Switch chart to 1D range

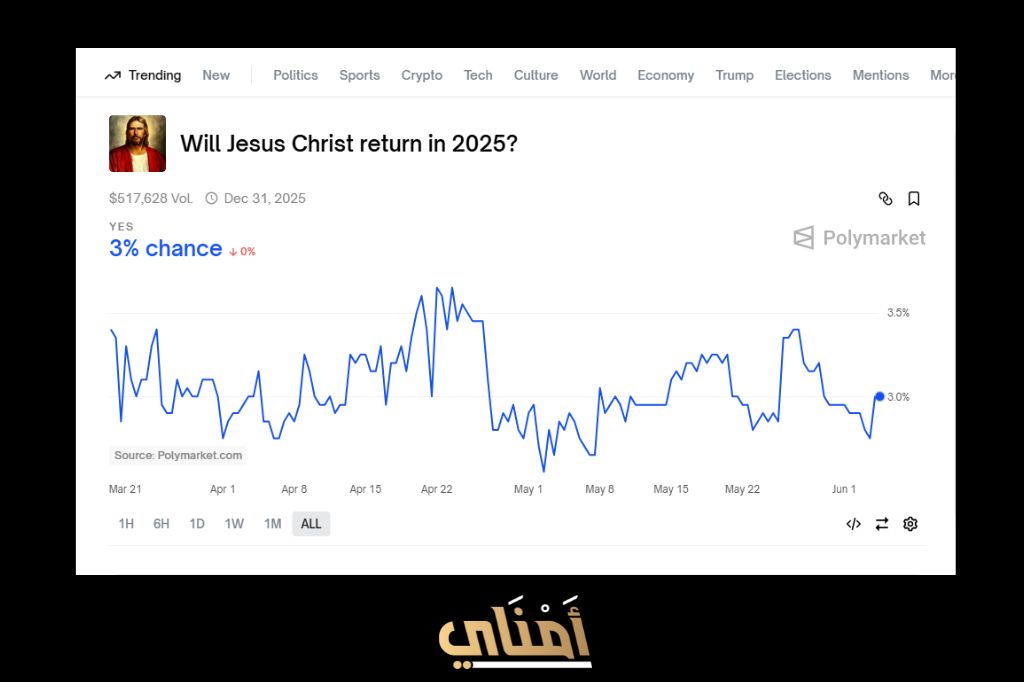pos(197,524)
